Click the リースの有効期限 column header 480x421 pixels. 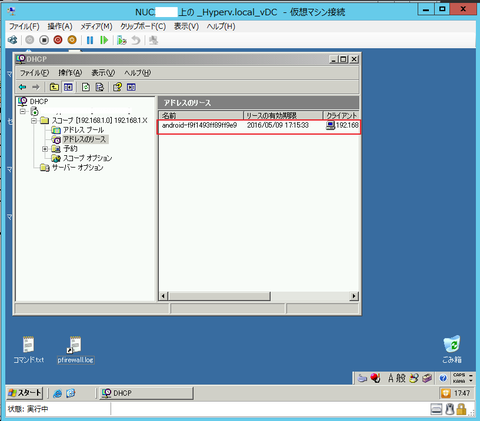pos(283,115)
